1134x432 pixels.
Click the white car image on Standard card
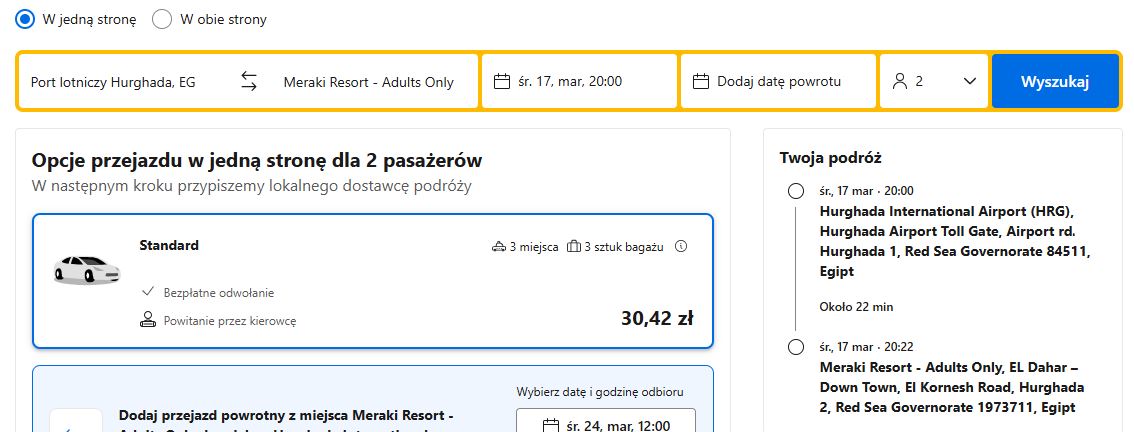tap(87, 270)
